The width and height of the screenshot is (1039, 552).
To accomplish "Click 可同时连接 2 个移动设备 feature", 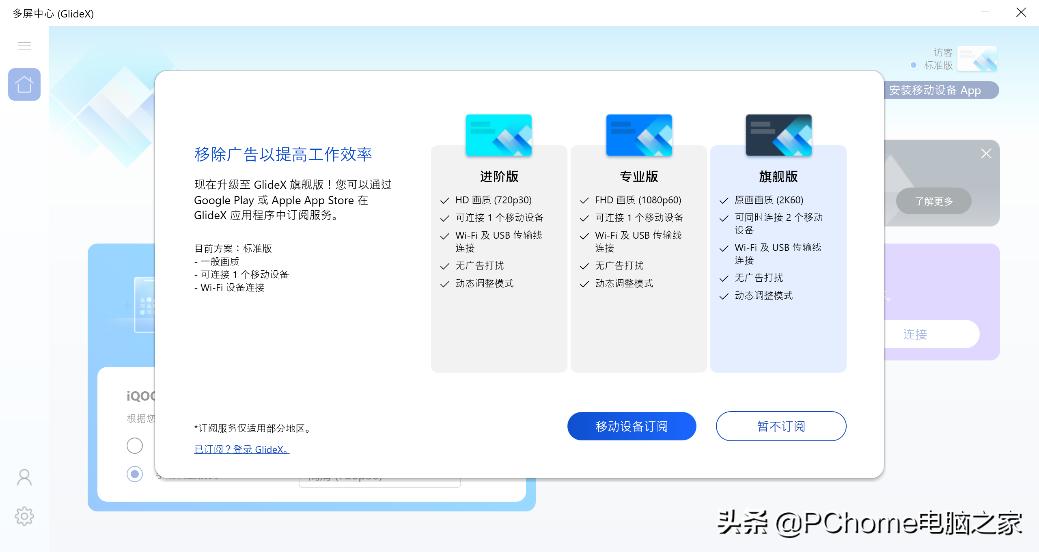I will [x=778, y=223].
